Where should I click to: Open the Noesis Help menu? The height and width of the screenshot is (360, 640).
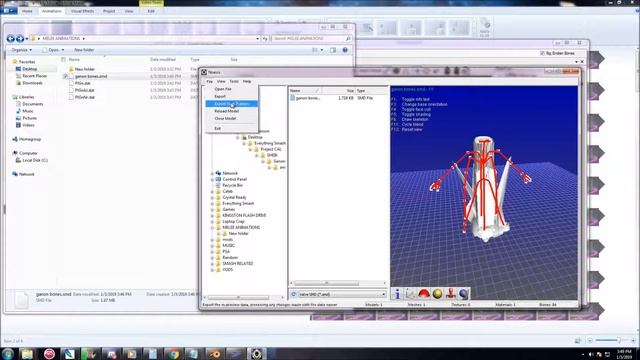247,82
